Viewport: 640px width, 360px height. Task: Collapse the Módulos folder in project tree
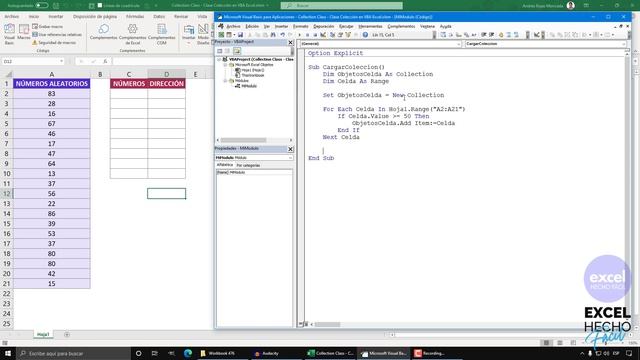click(x=225, y=81)
